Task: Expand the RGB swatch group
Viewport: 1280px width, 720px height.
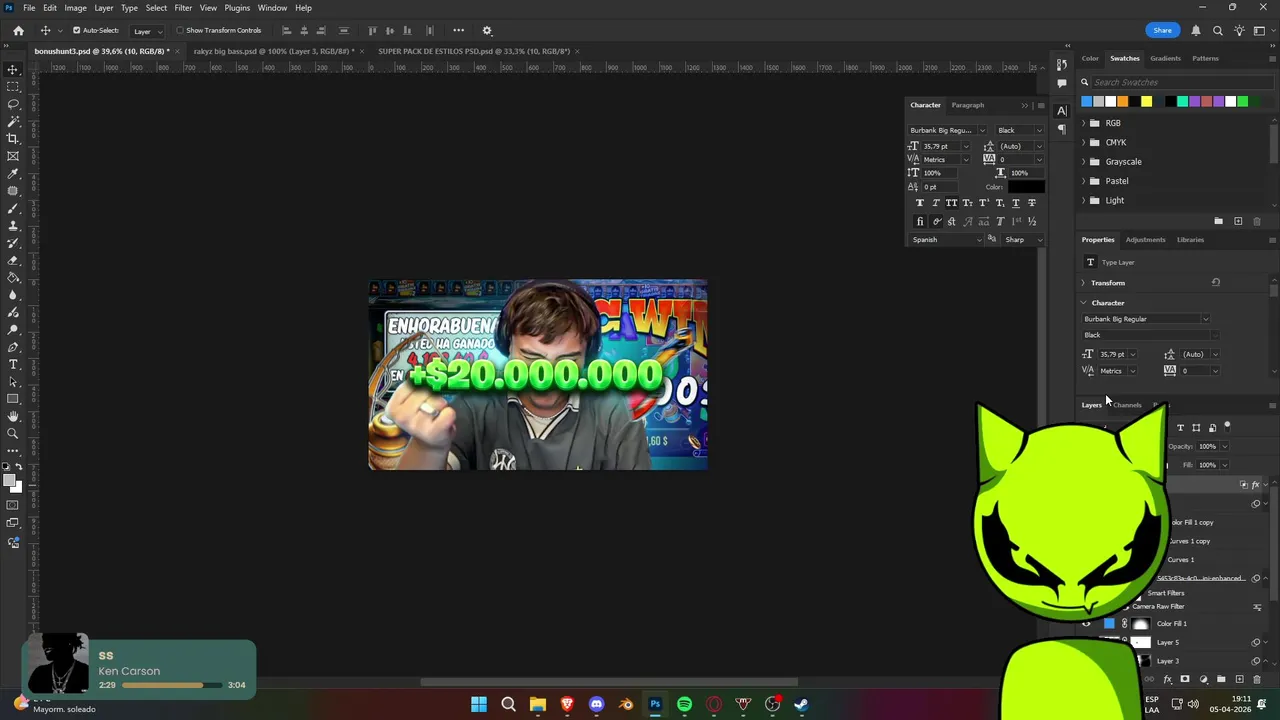Action: [1083, 123]
